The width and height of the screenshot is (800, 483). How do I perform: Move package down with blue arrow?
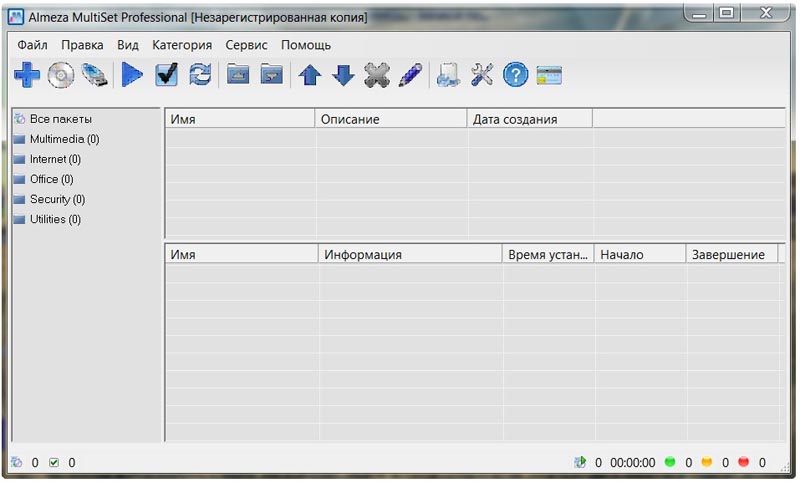click(x=343, y=75)
